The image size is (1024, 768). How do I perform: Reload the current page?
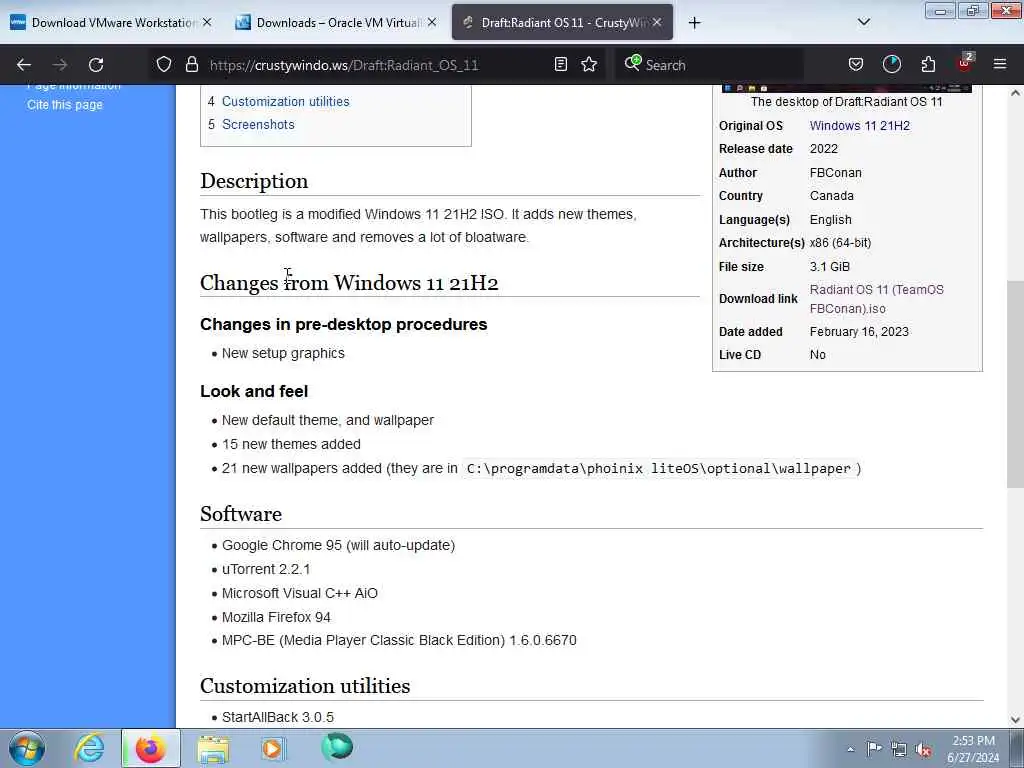[96, 65]
